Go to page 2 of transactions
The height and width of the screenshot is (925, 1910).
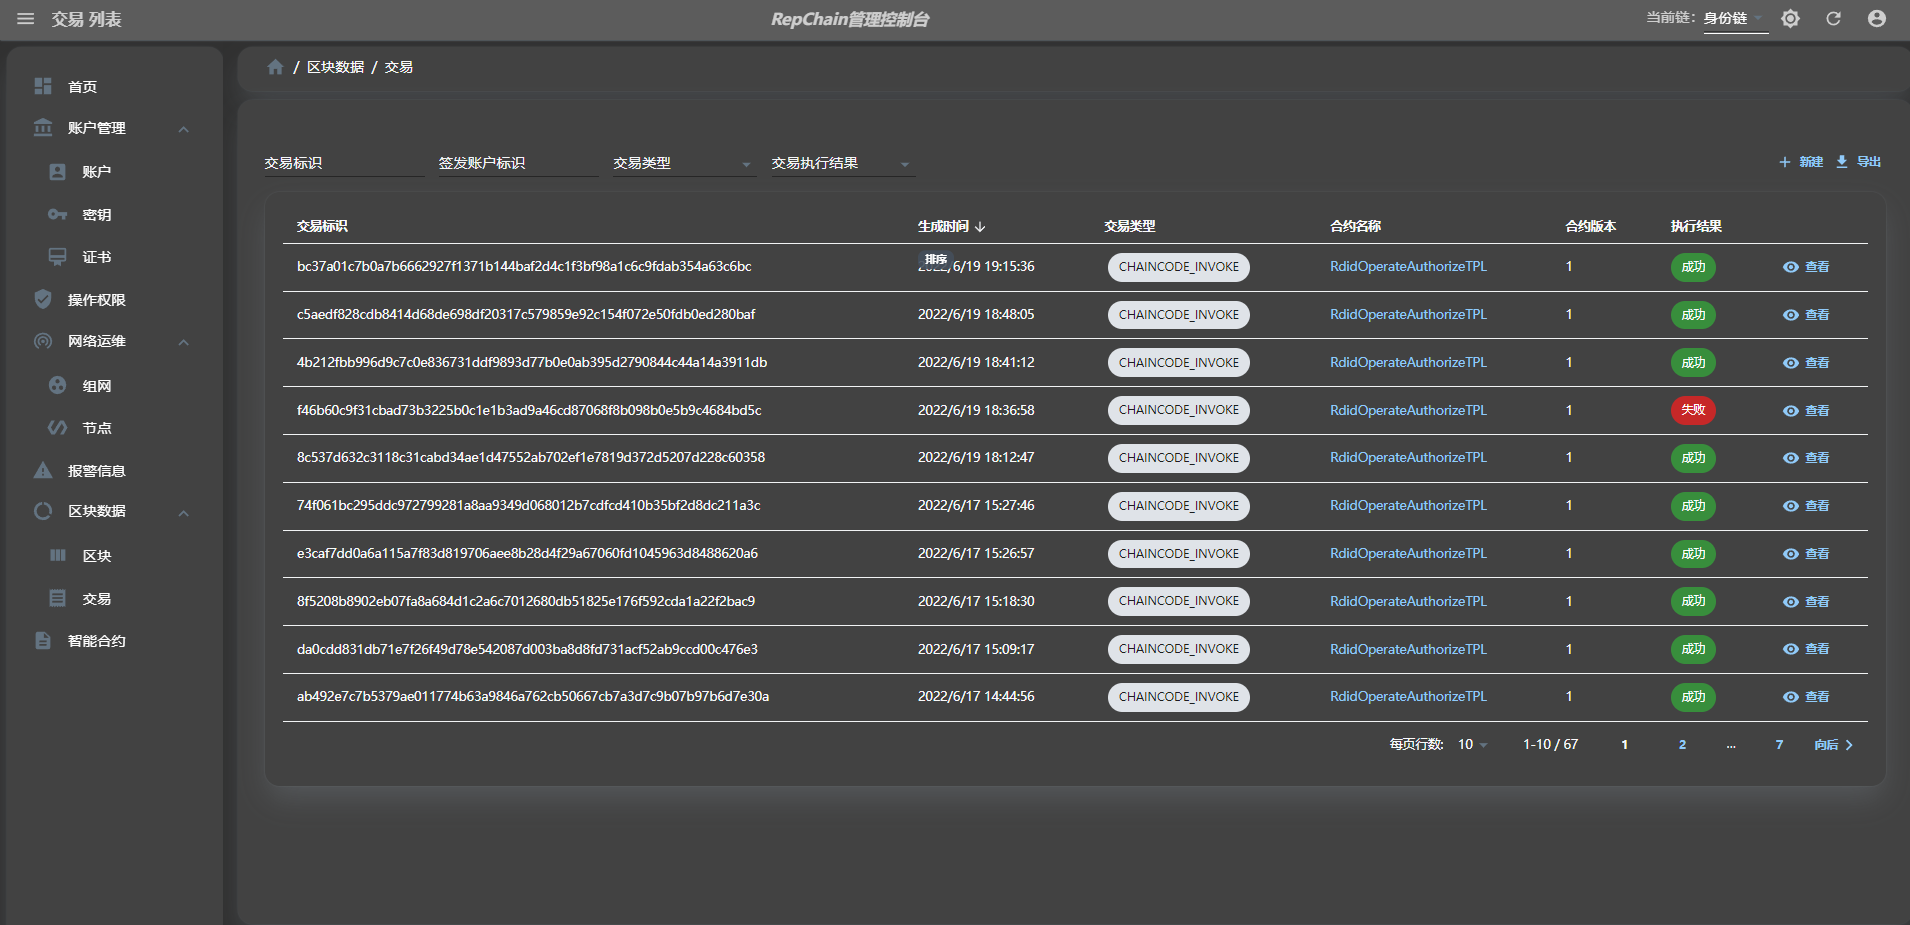pyautogui.click(x=1682, y=745)
